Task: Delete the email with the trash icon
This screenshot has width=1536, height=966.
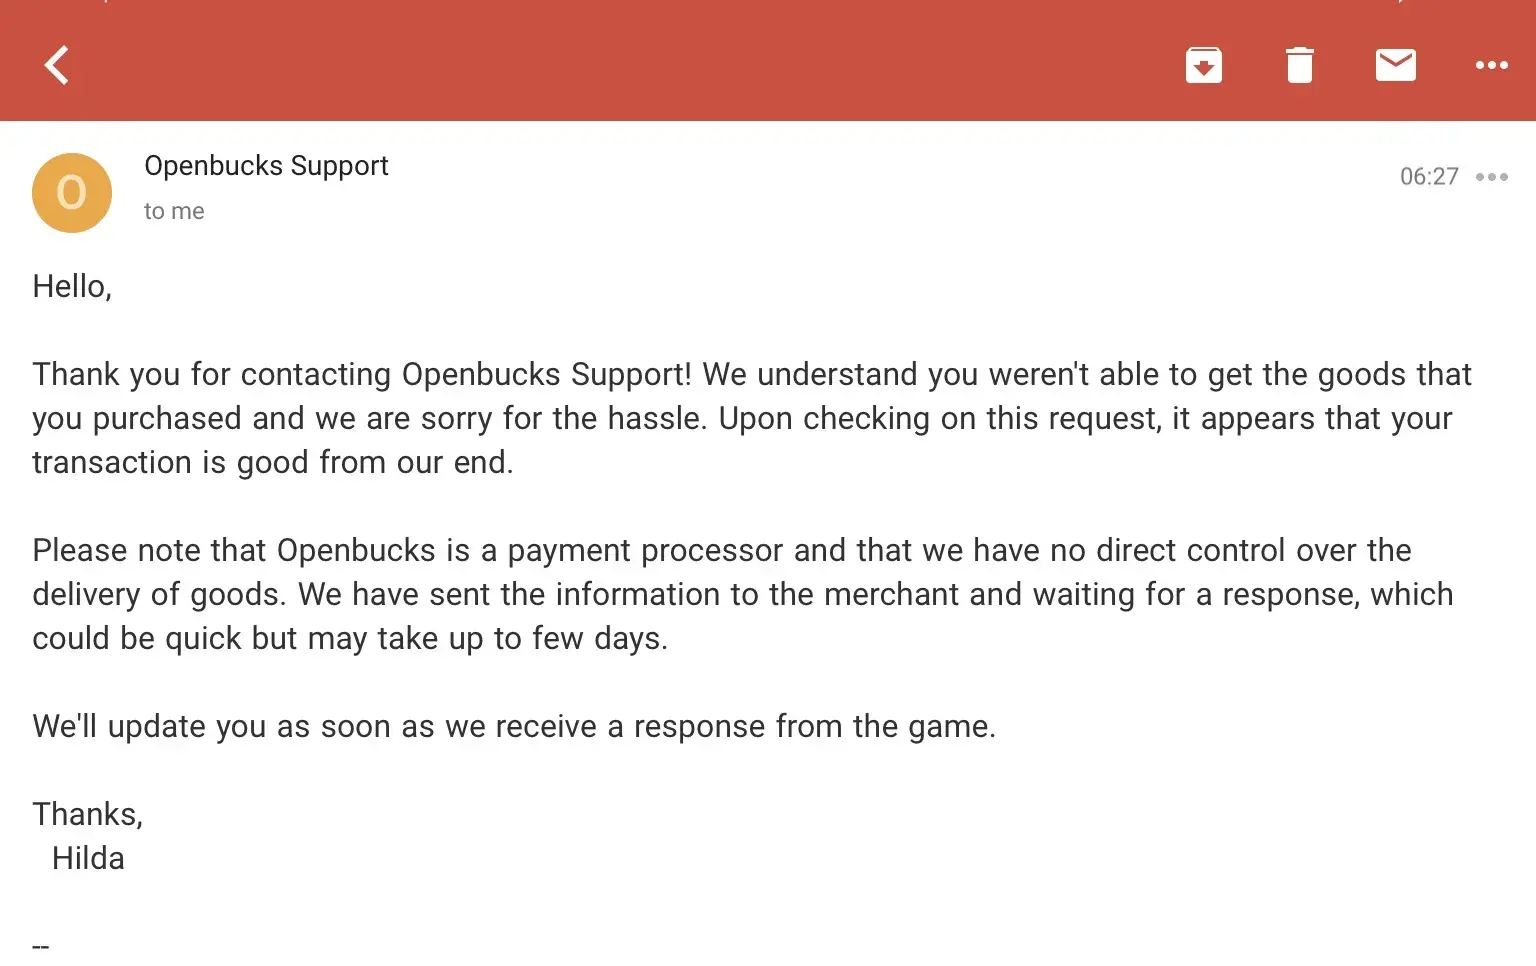Action: pos(1299,66)
